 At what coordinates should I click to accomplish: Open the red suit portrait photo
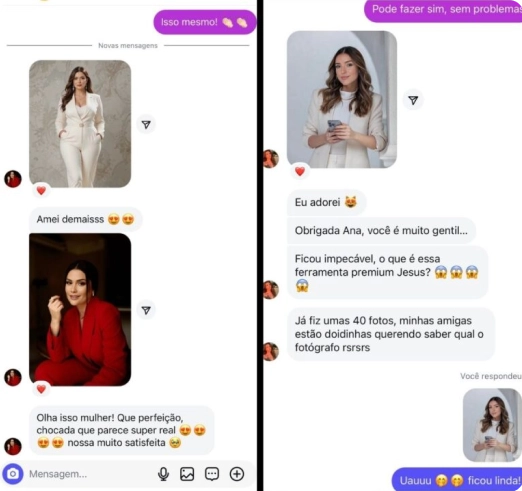point(80,310)
